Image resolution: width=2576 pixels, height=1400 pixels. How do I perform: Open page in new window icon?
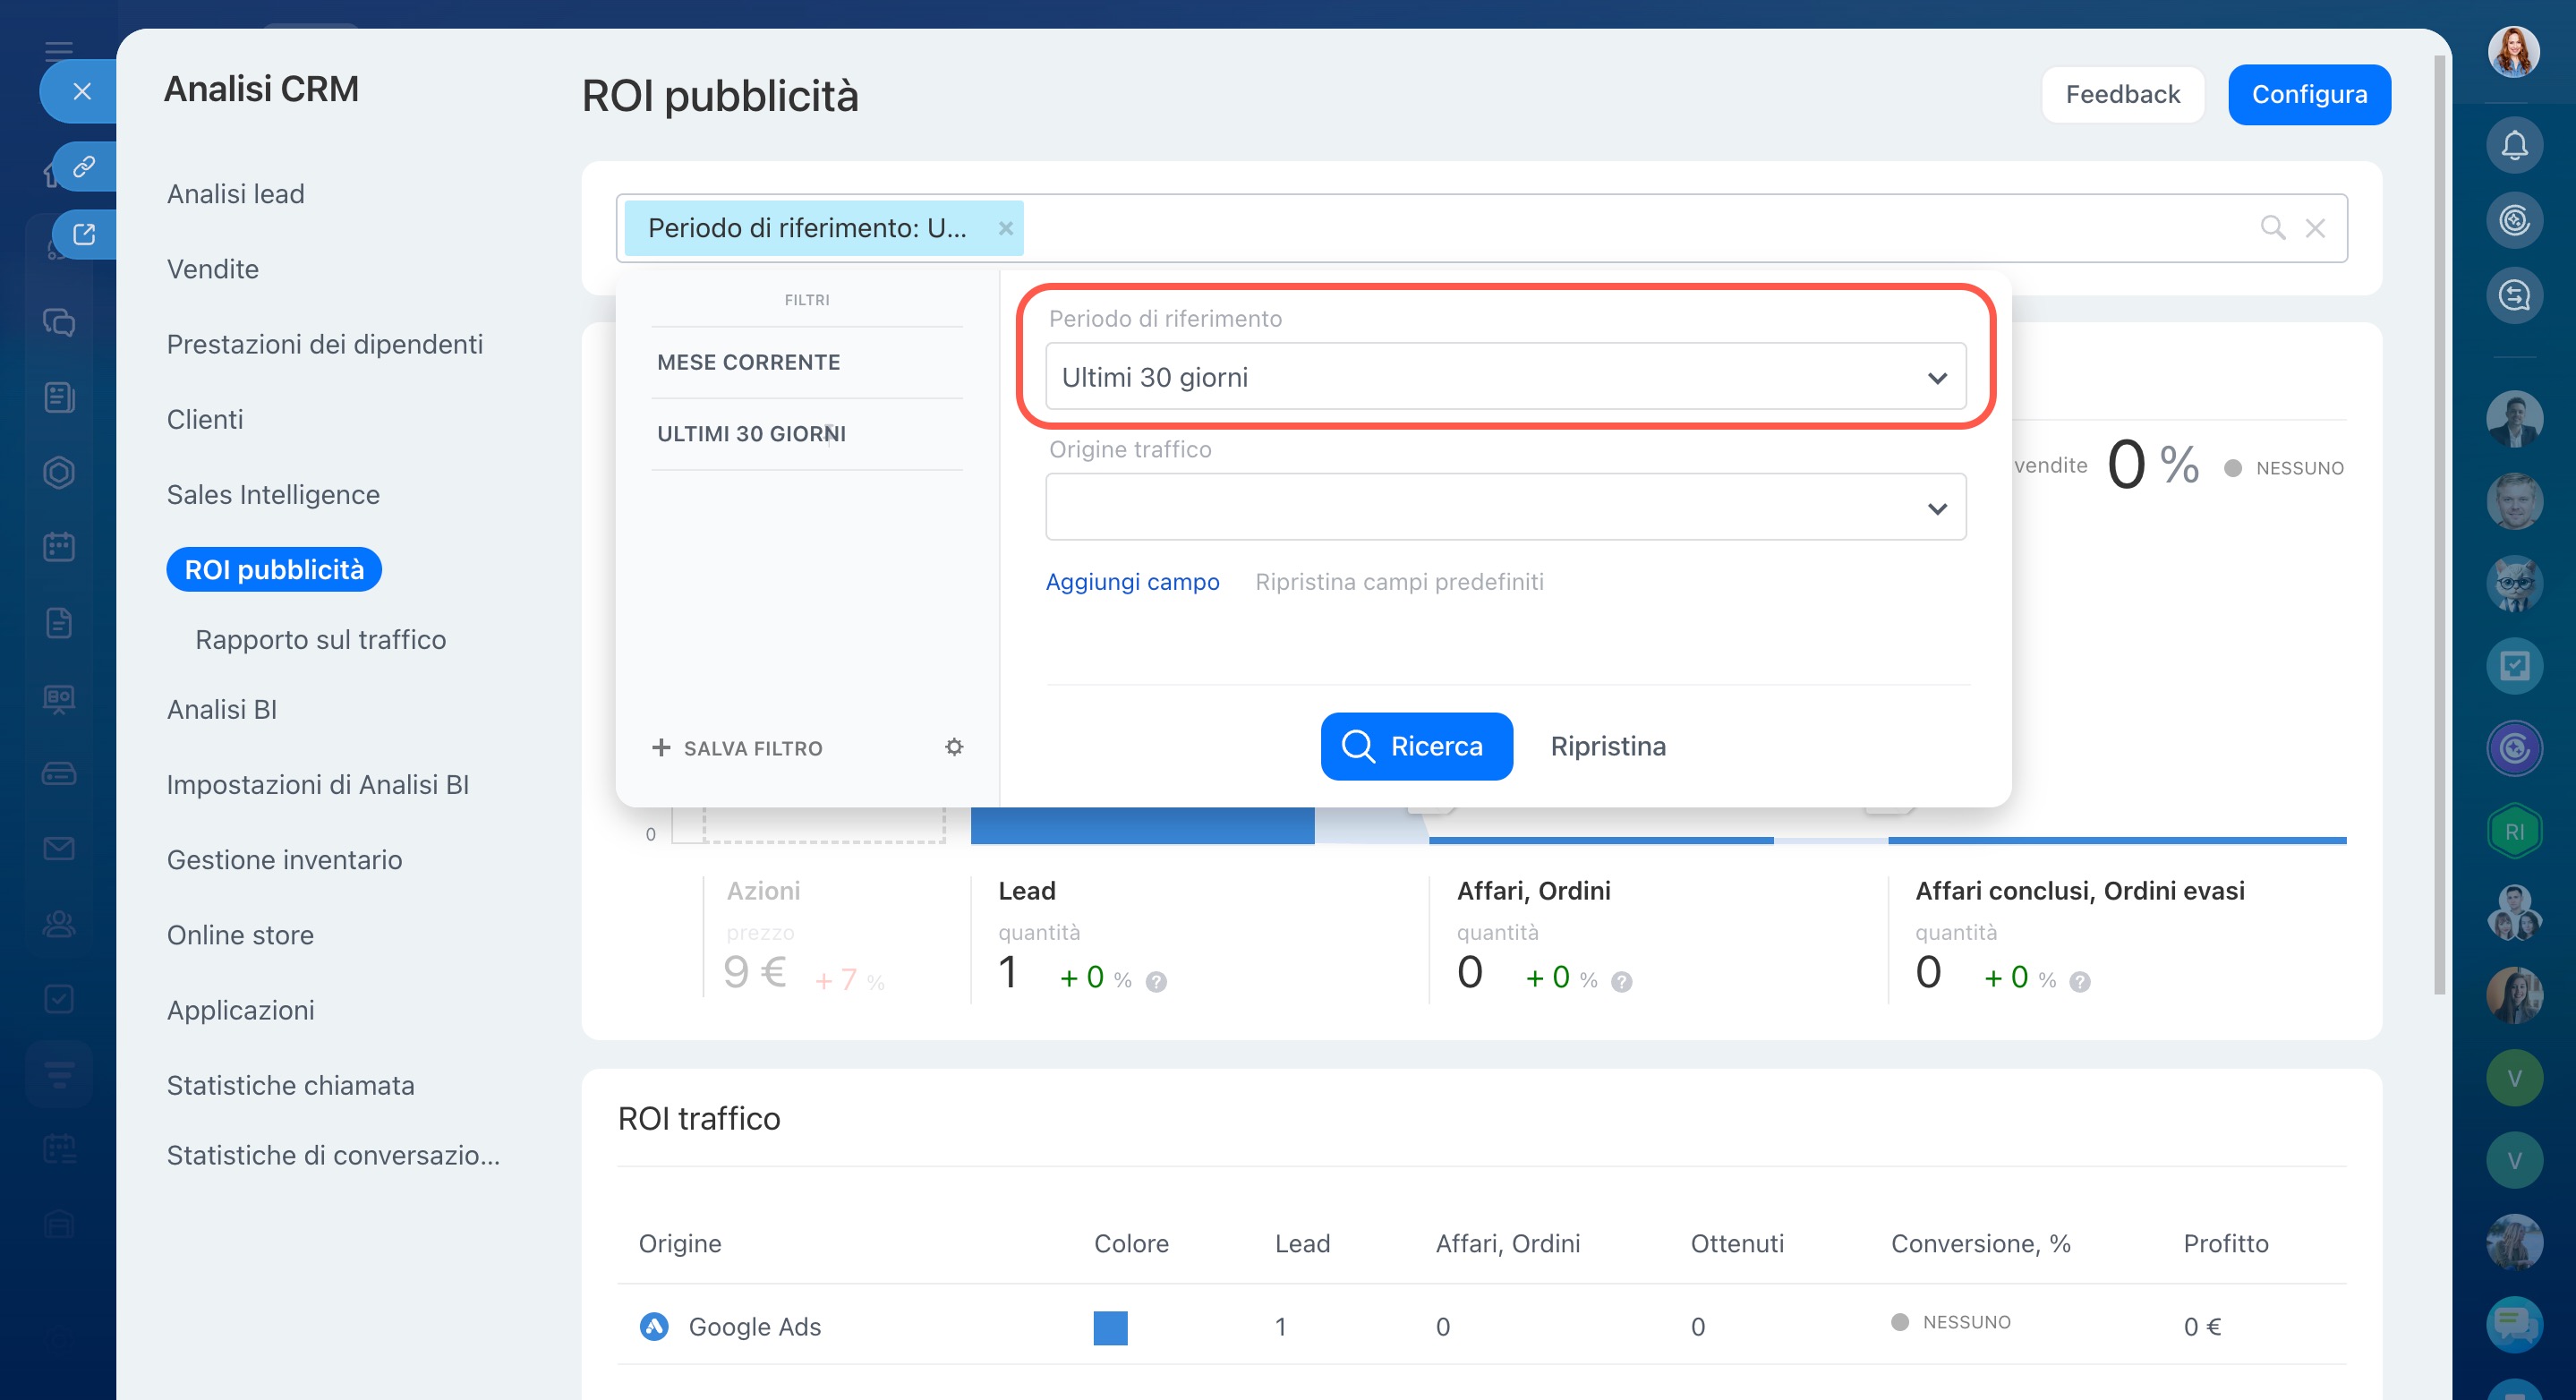coord(84,234)
